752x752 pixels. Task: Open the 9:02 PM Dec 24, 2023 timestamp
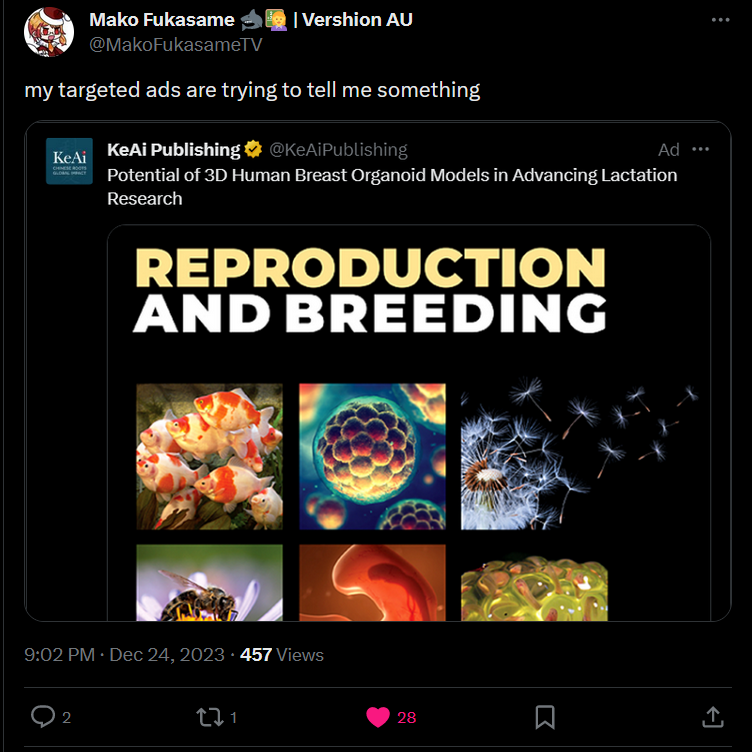click(x=127, y=655)
